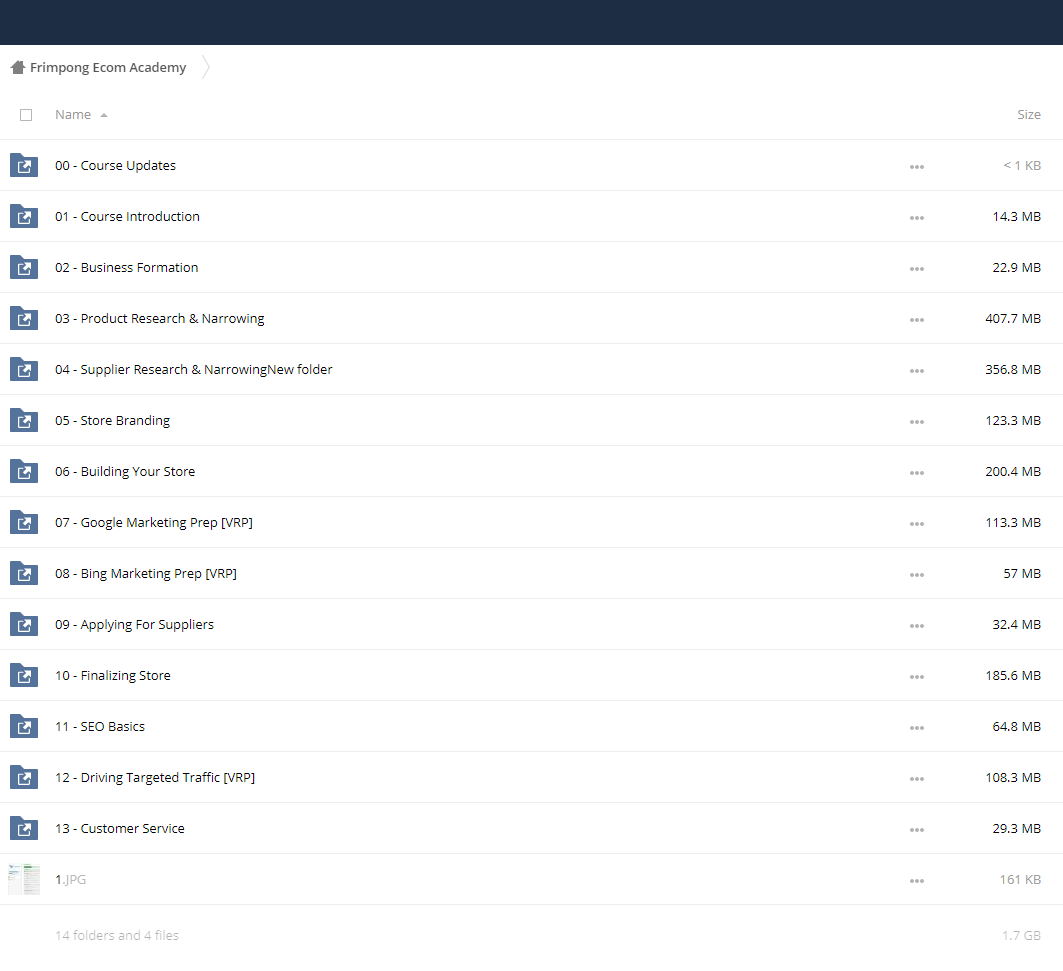1063x971 pixels.
Task: Open more options for 02 - Business Formation
Action: pyautogui.click(x=917, y=269)
